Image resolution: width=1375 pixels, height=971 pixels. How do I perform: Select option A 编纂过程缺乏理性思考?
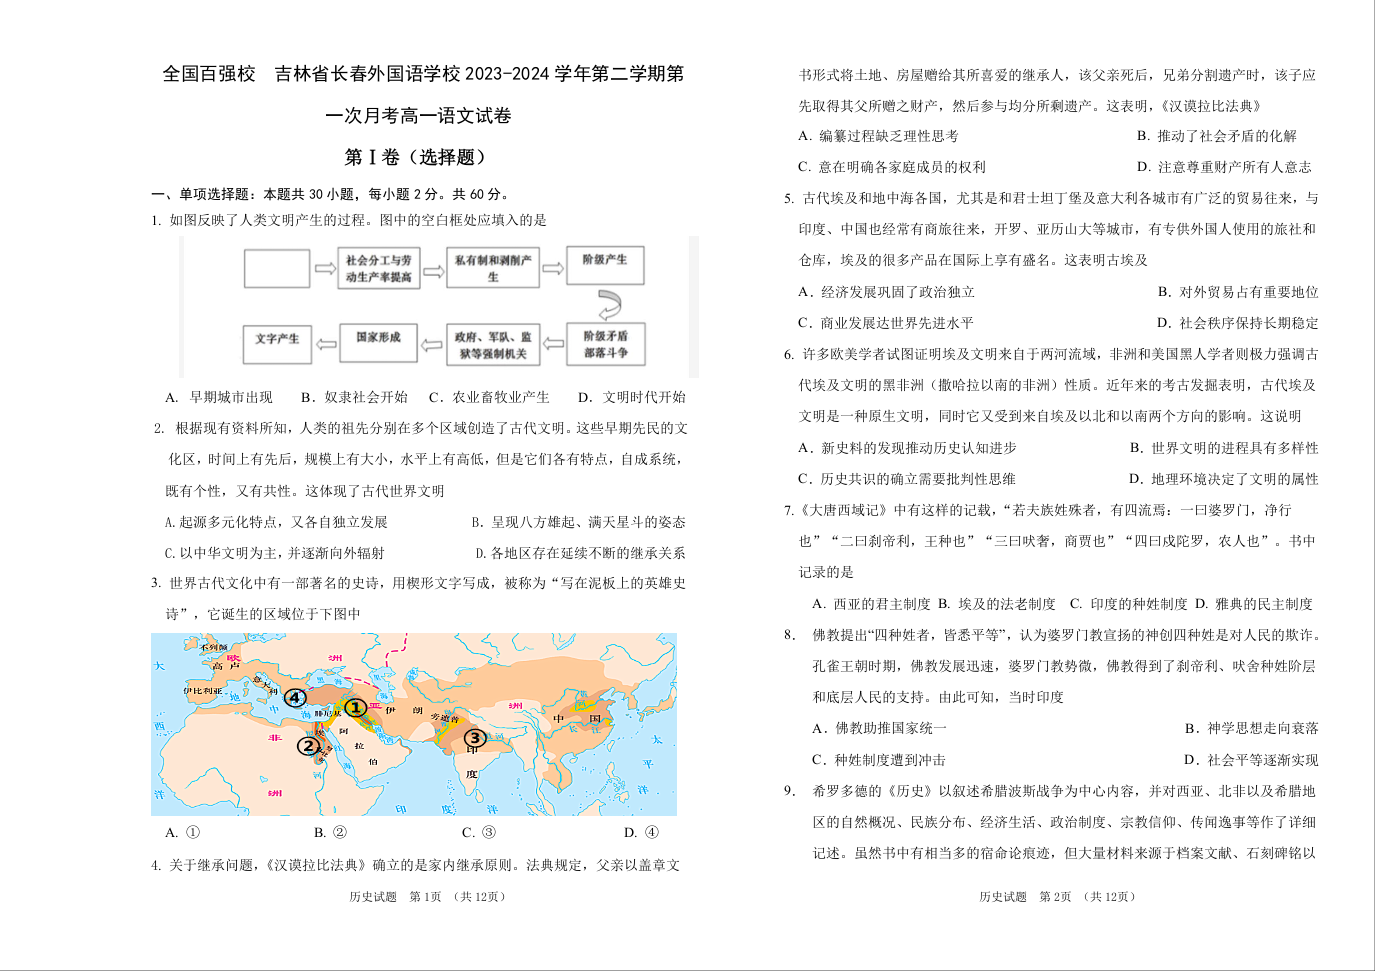878,136
